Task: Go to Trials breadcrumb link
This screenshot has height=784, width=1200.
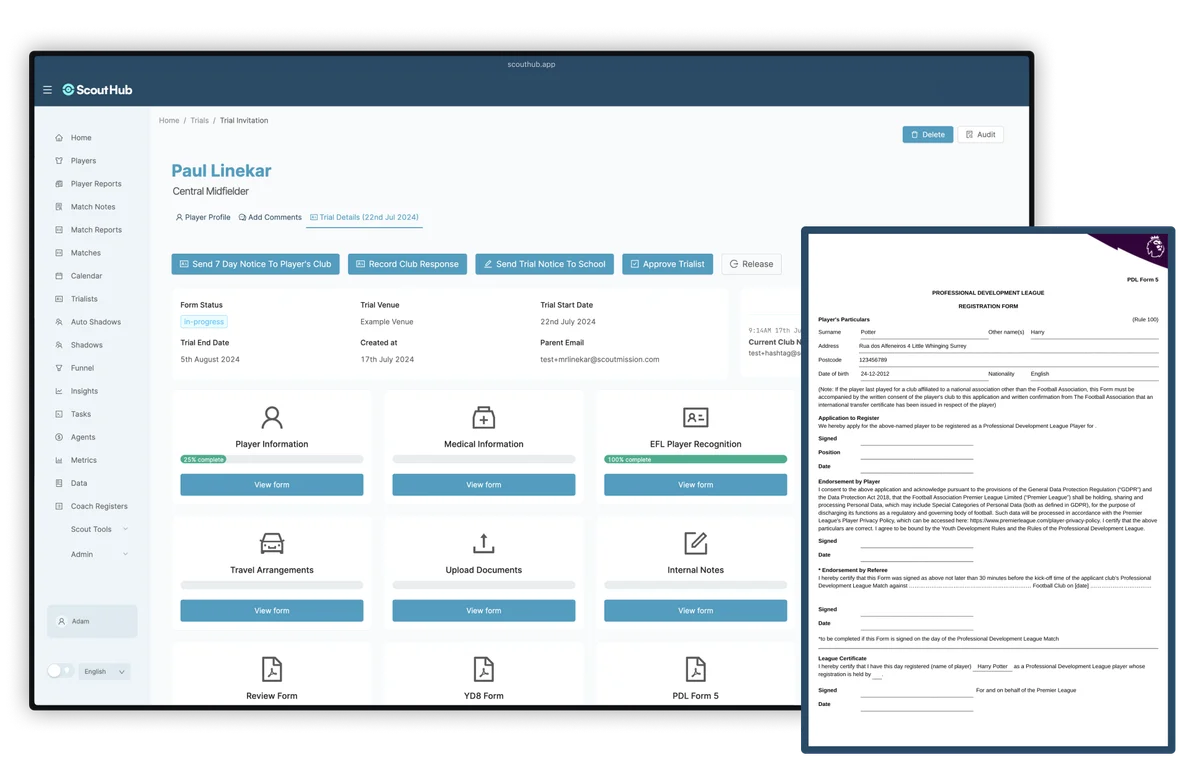Action: click(x=200, y=120)
